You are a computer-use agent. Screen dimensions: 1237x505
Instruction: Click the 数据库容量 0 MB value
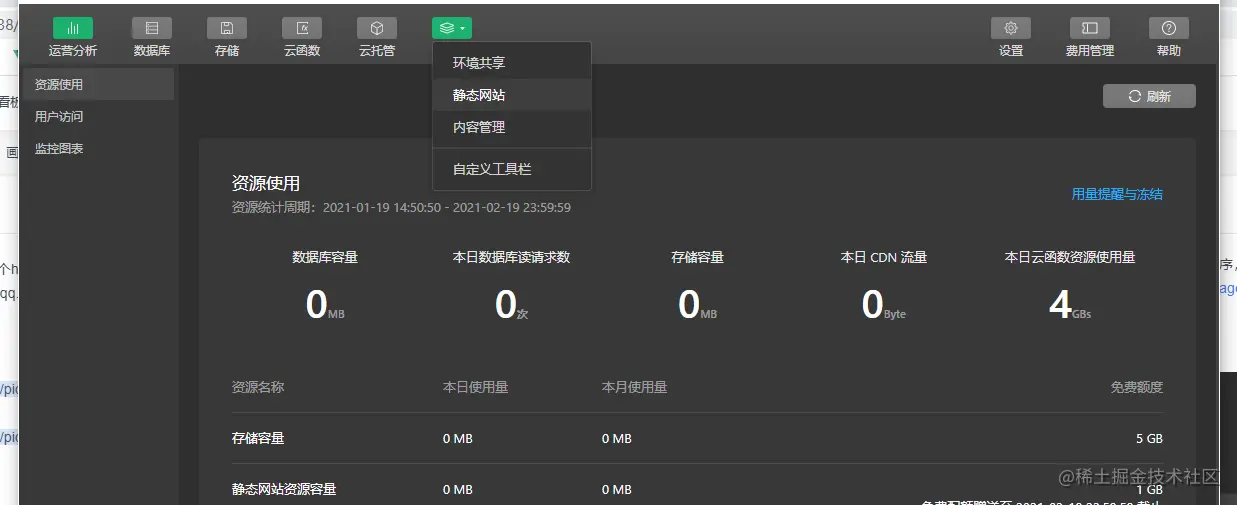pos(325,304)
